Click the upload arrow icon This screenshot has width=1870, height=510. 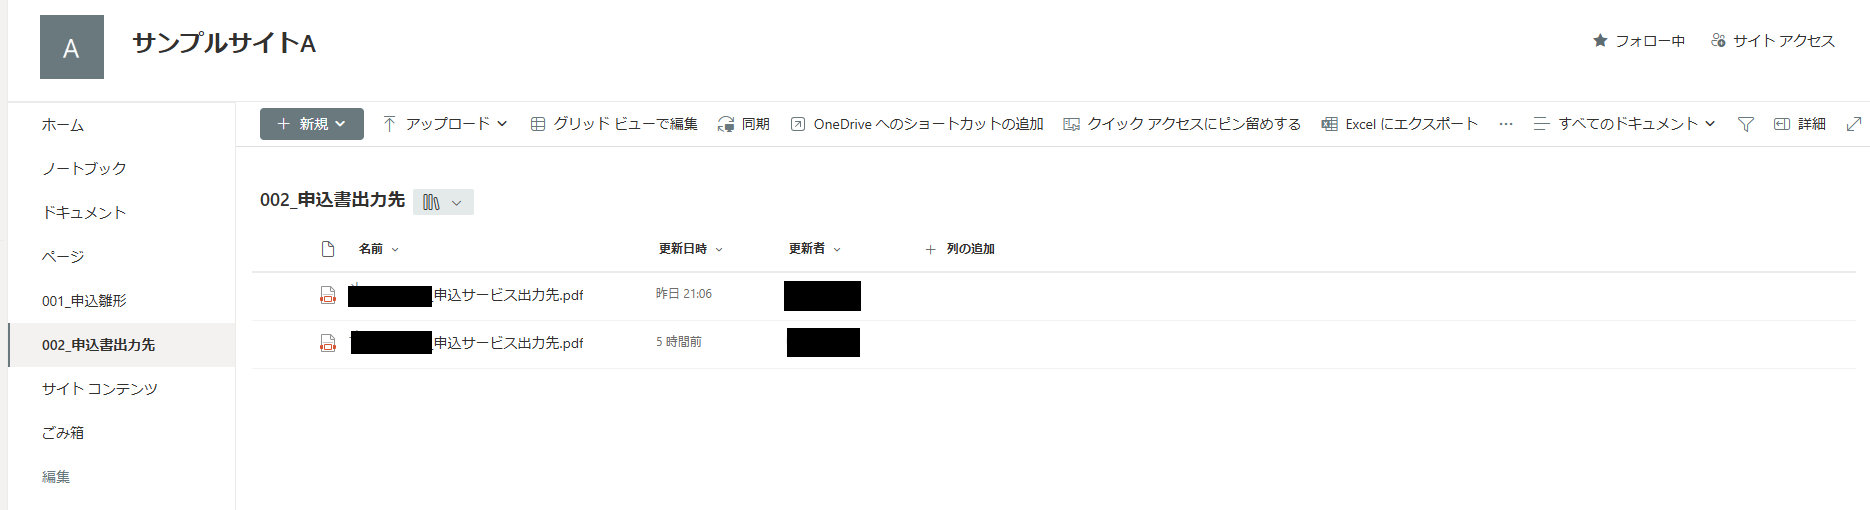click(389, 124)
